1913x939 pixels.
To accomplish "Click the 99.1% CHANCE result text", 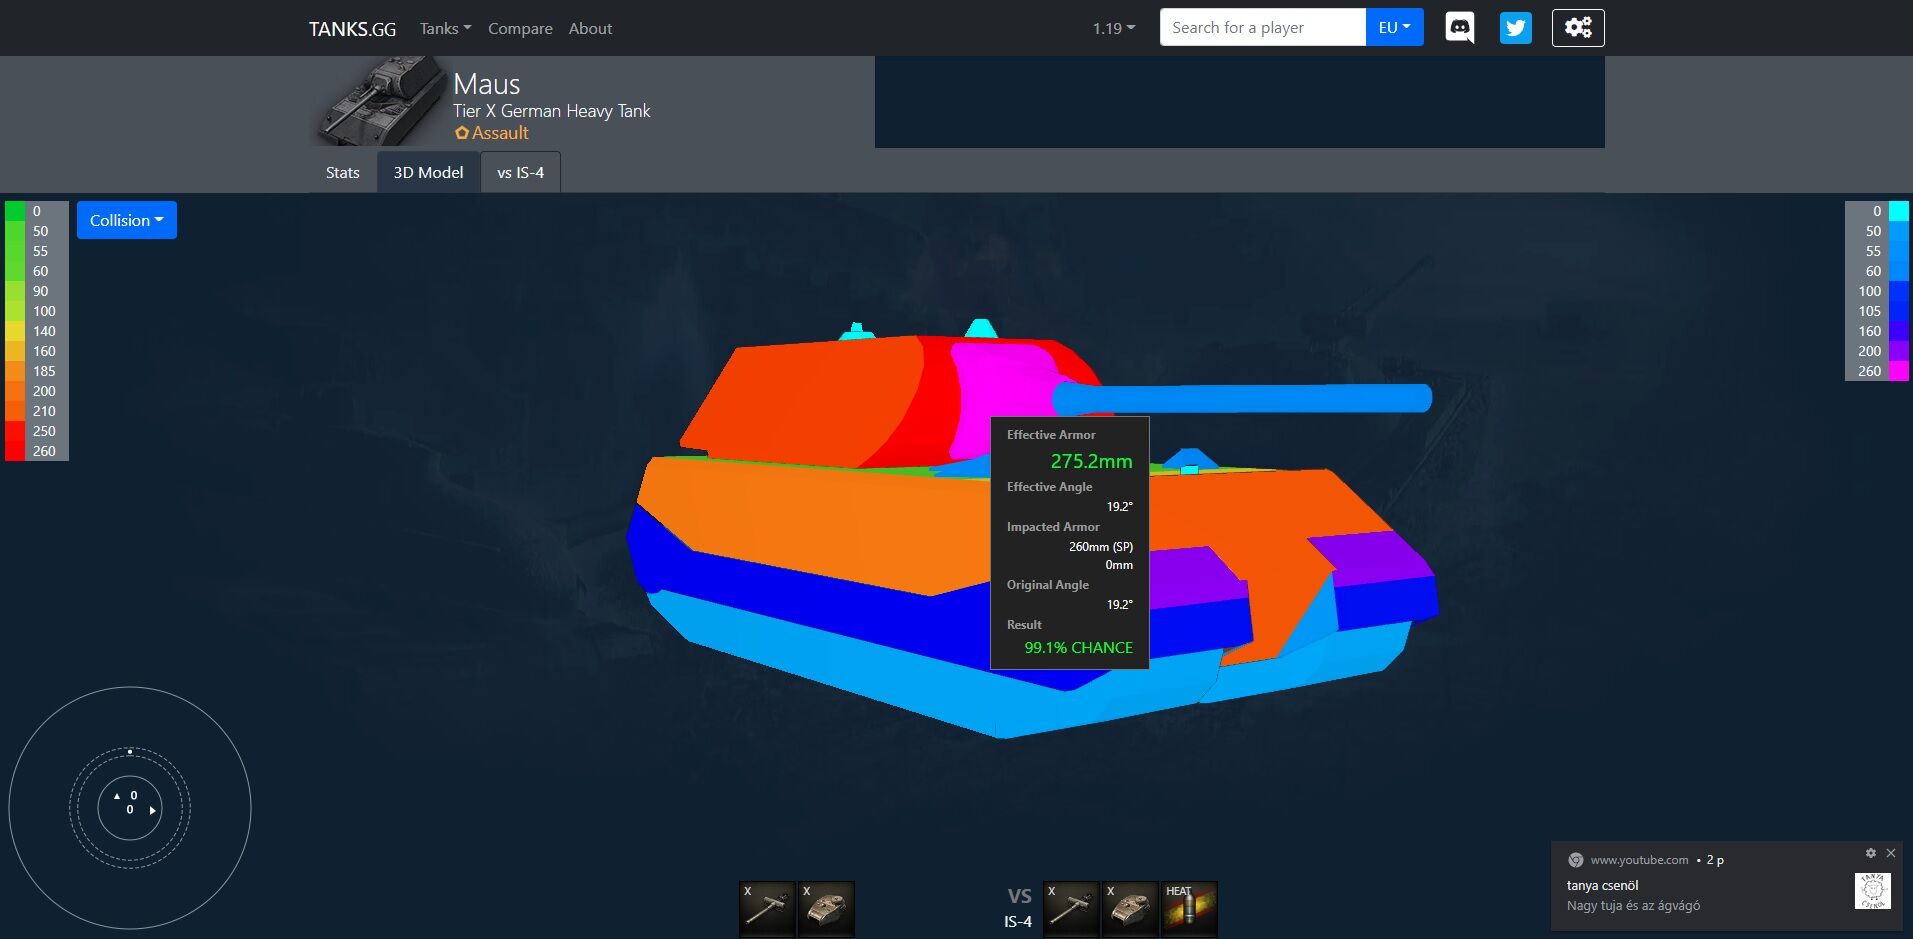I will 1078,648.
